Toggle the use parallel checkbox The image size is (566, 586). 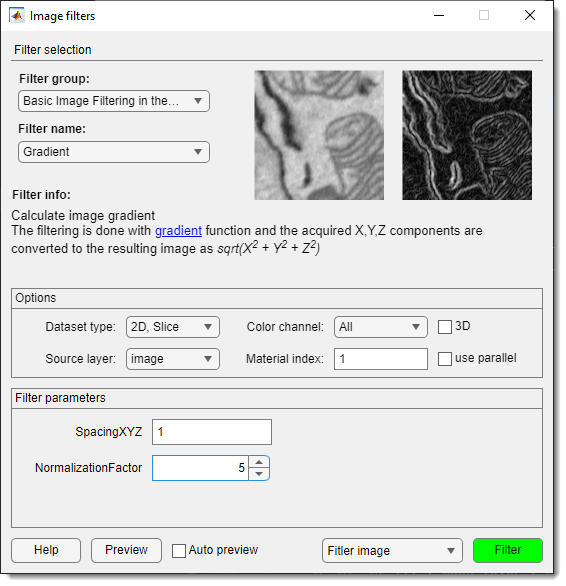(445, 359)
